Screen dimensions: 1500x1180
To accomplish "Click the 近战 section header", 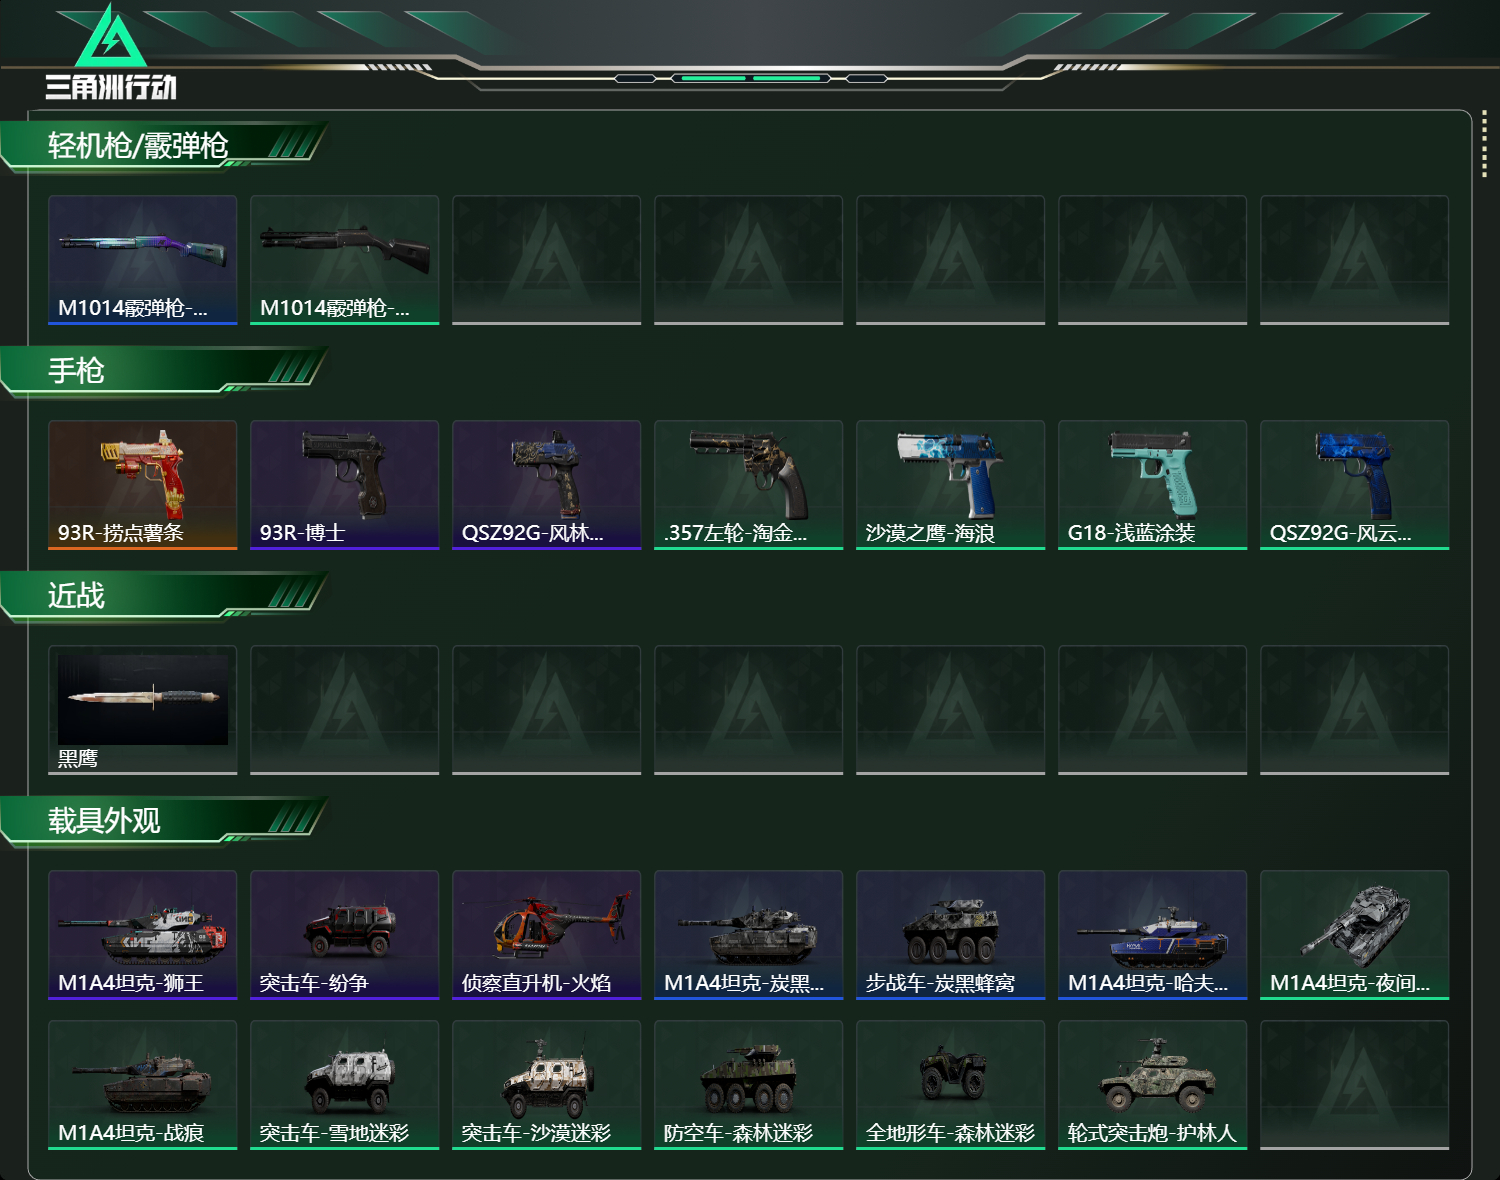I will tap(165, 596).
